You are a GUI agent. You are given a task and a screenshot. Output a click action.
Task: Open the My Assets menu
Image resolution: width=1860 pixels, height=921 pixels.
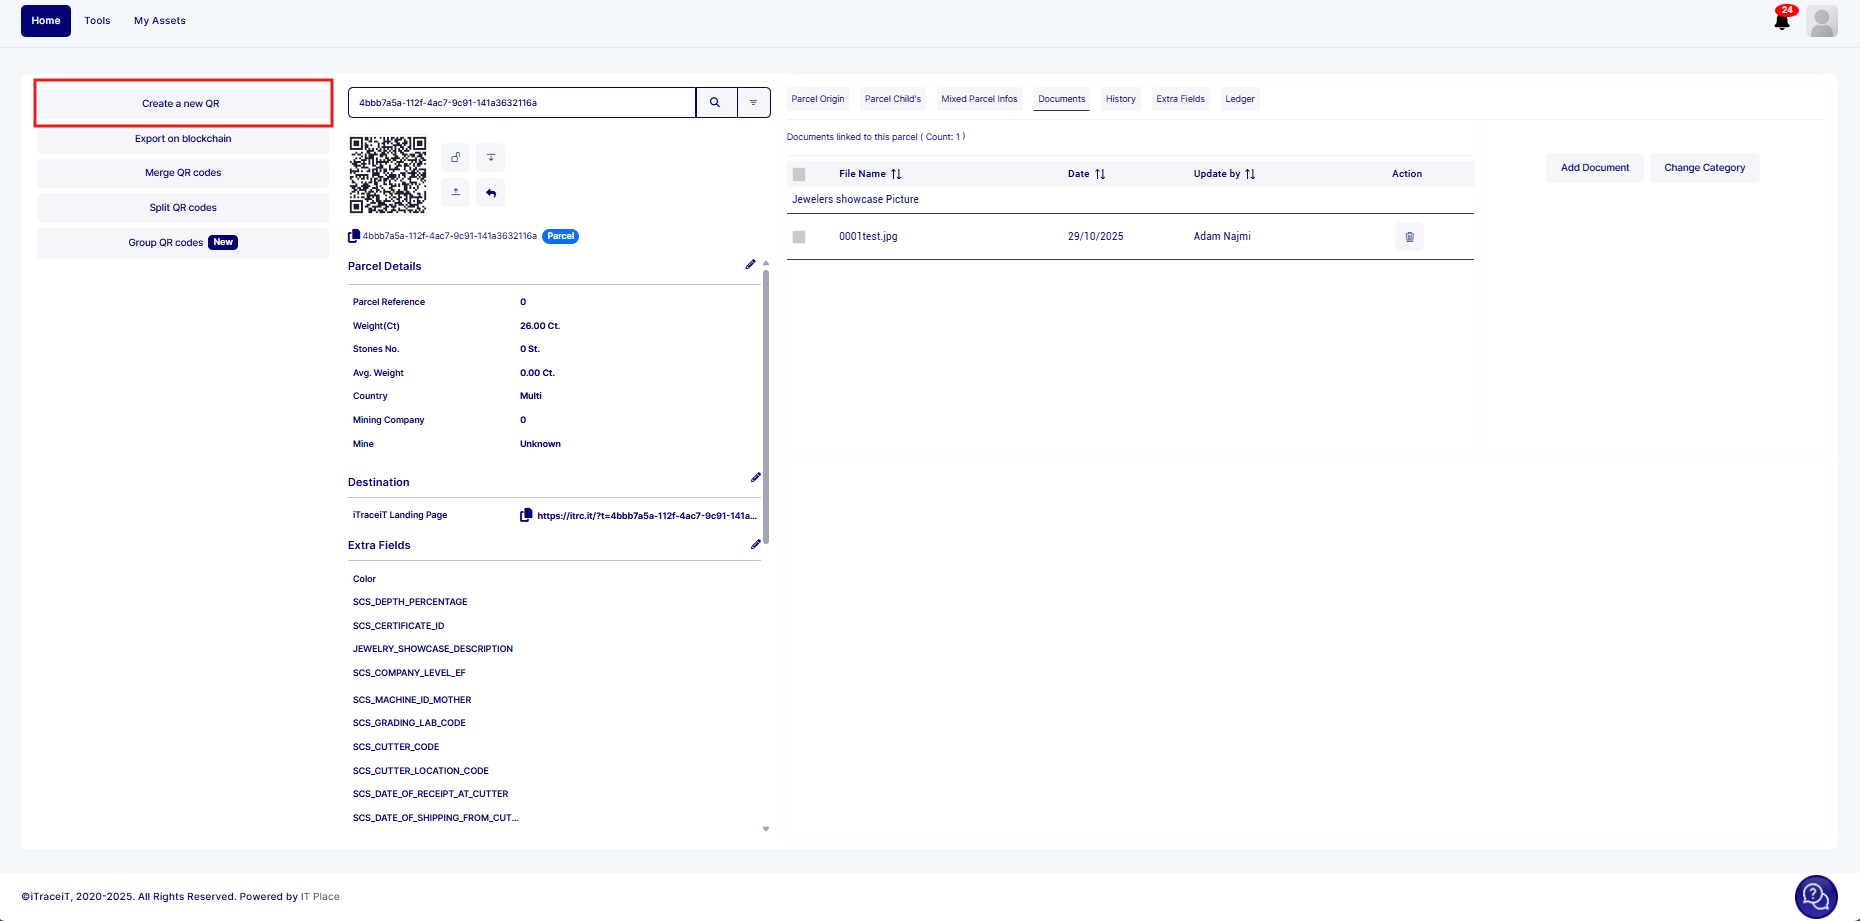pyautogui.click(x=160, y=21)
